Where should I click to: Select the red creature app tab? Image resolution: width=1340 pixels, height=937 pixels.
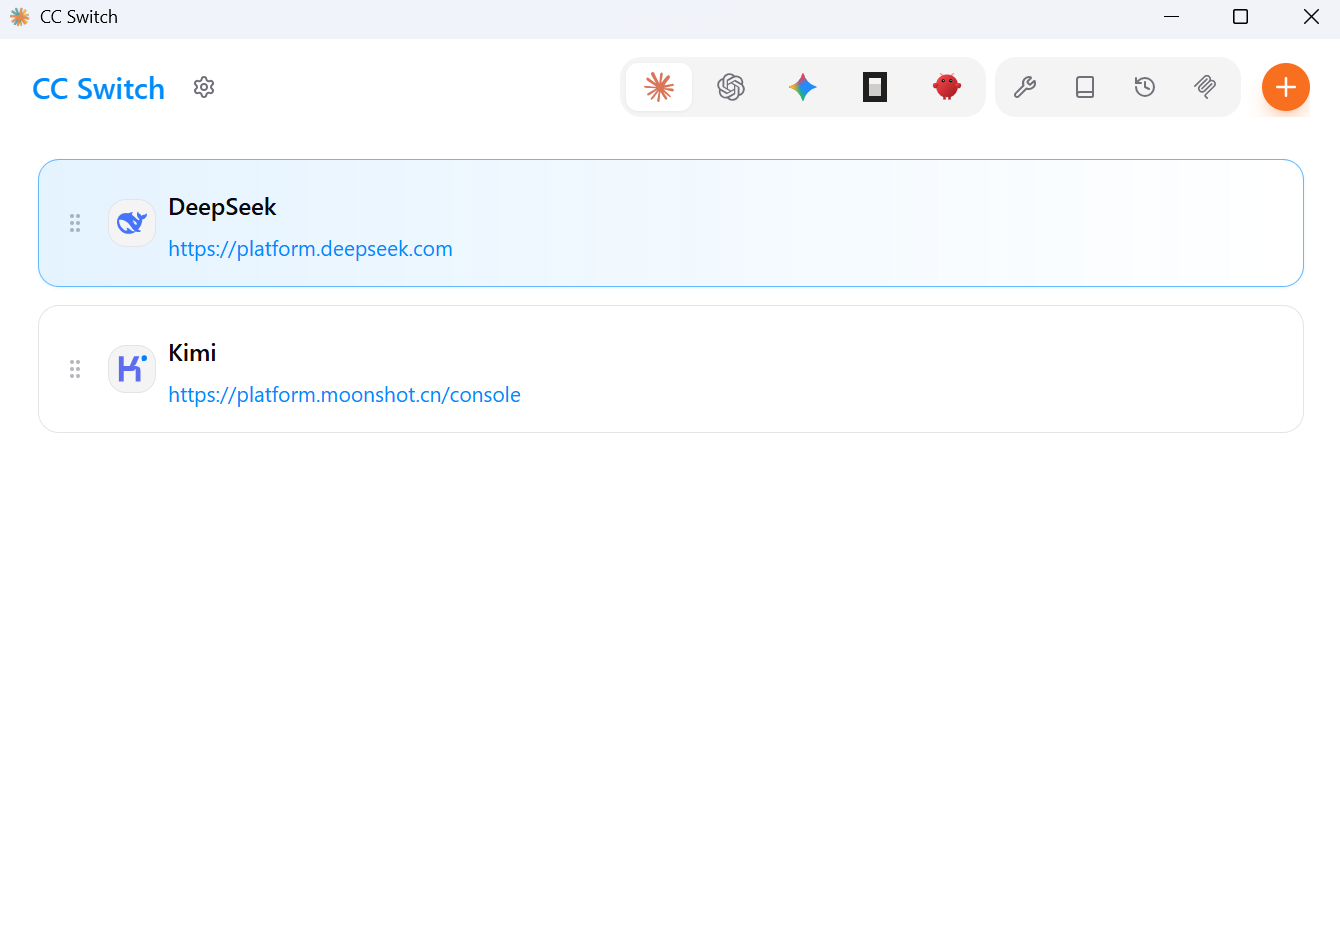pyautogui.click(x=947, y=87)
